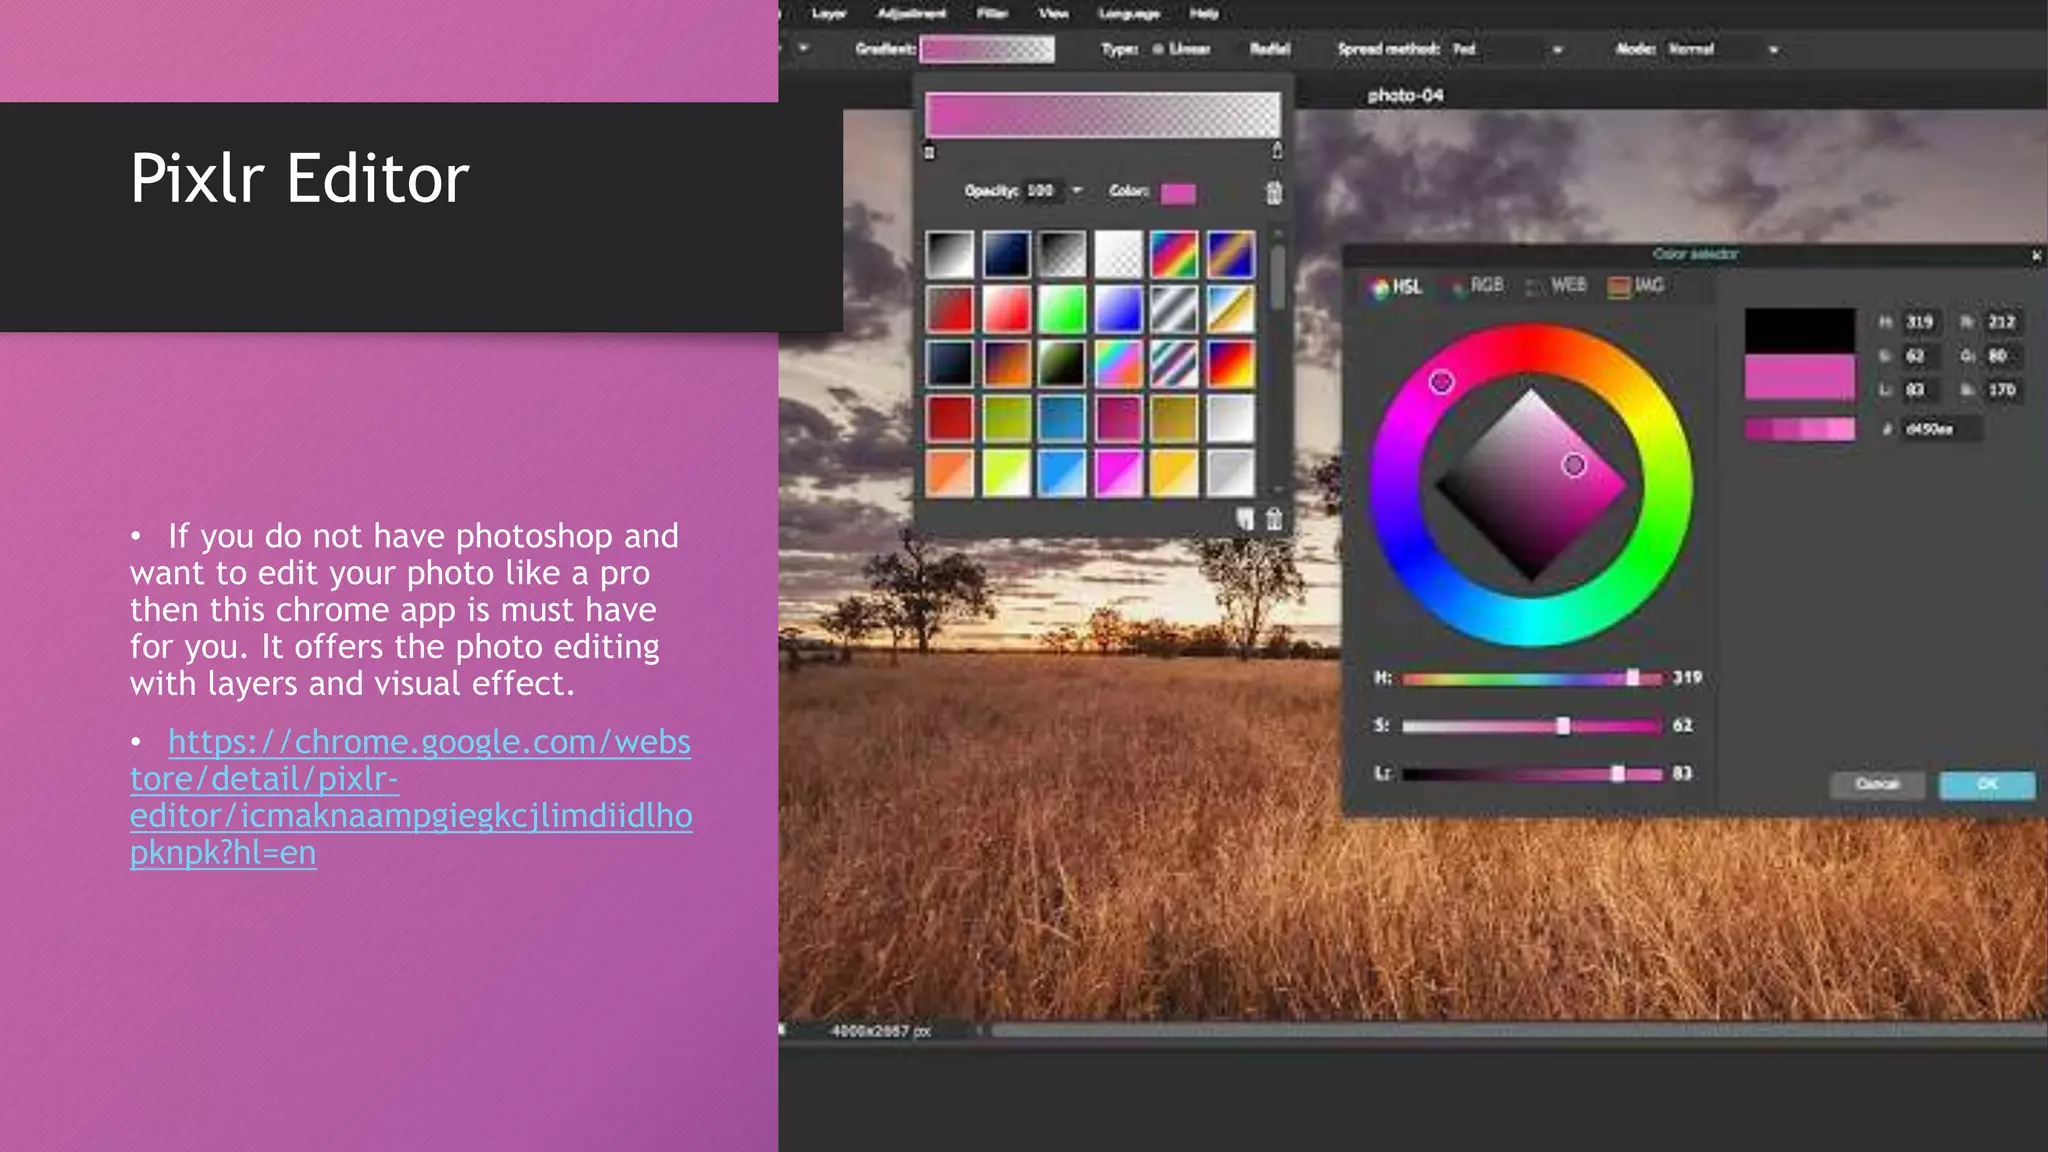Switch to the HSL color tab

coord(1397,287)
